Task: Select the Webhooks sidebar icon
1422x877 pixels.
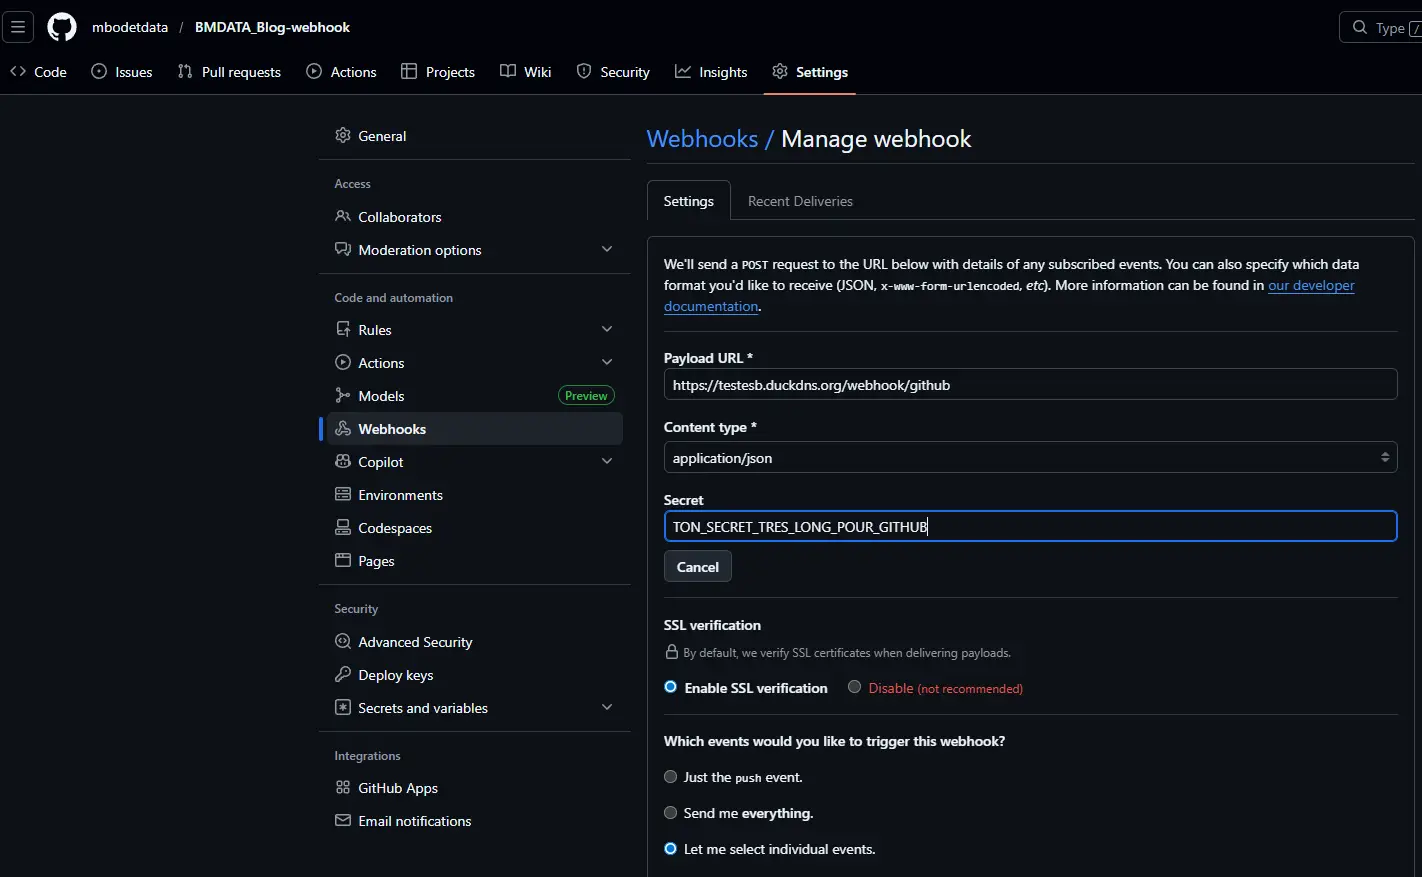Action: coord(343,428)
